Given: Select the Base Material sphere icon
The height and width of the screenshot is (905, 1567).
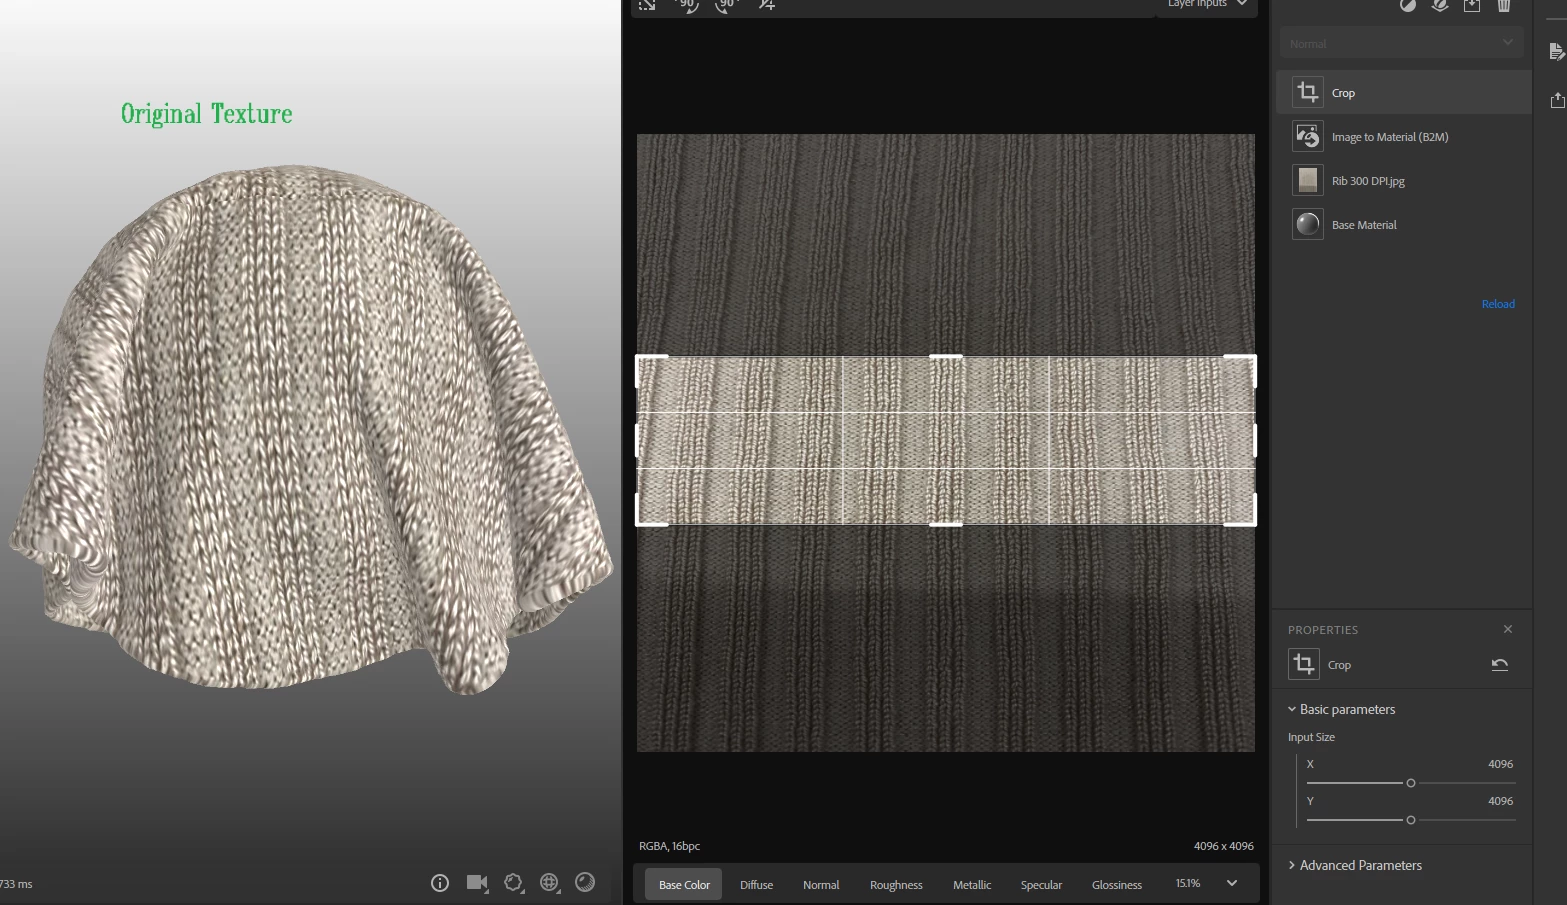Looking at the screenshot, I should click(1307, 224).
